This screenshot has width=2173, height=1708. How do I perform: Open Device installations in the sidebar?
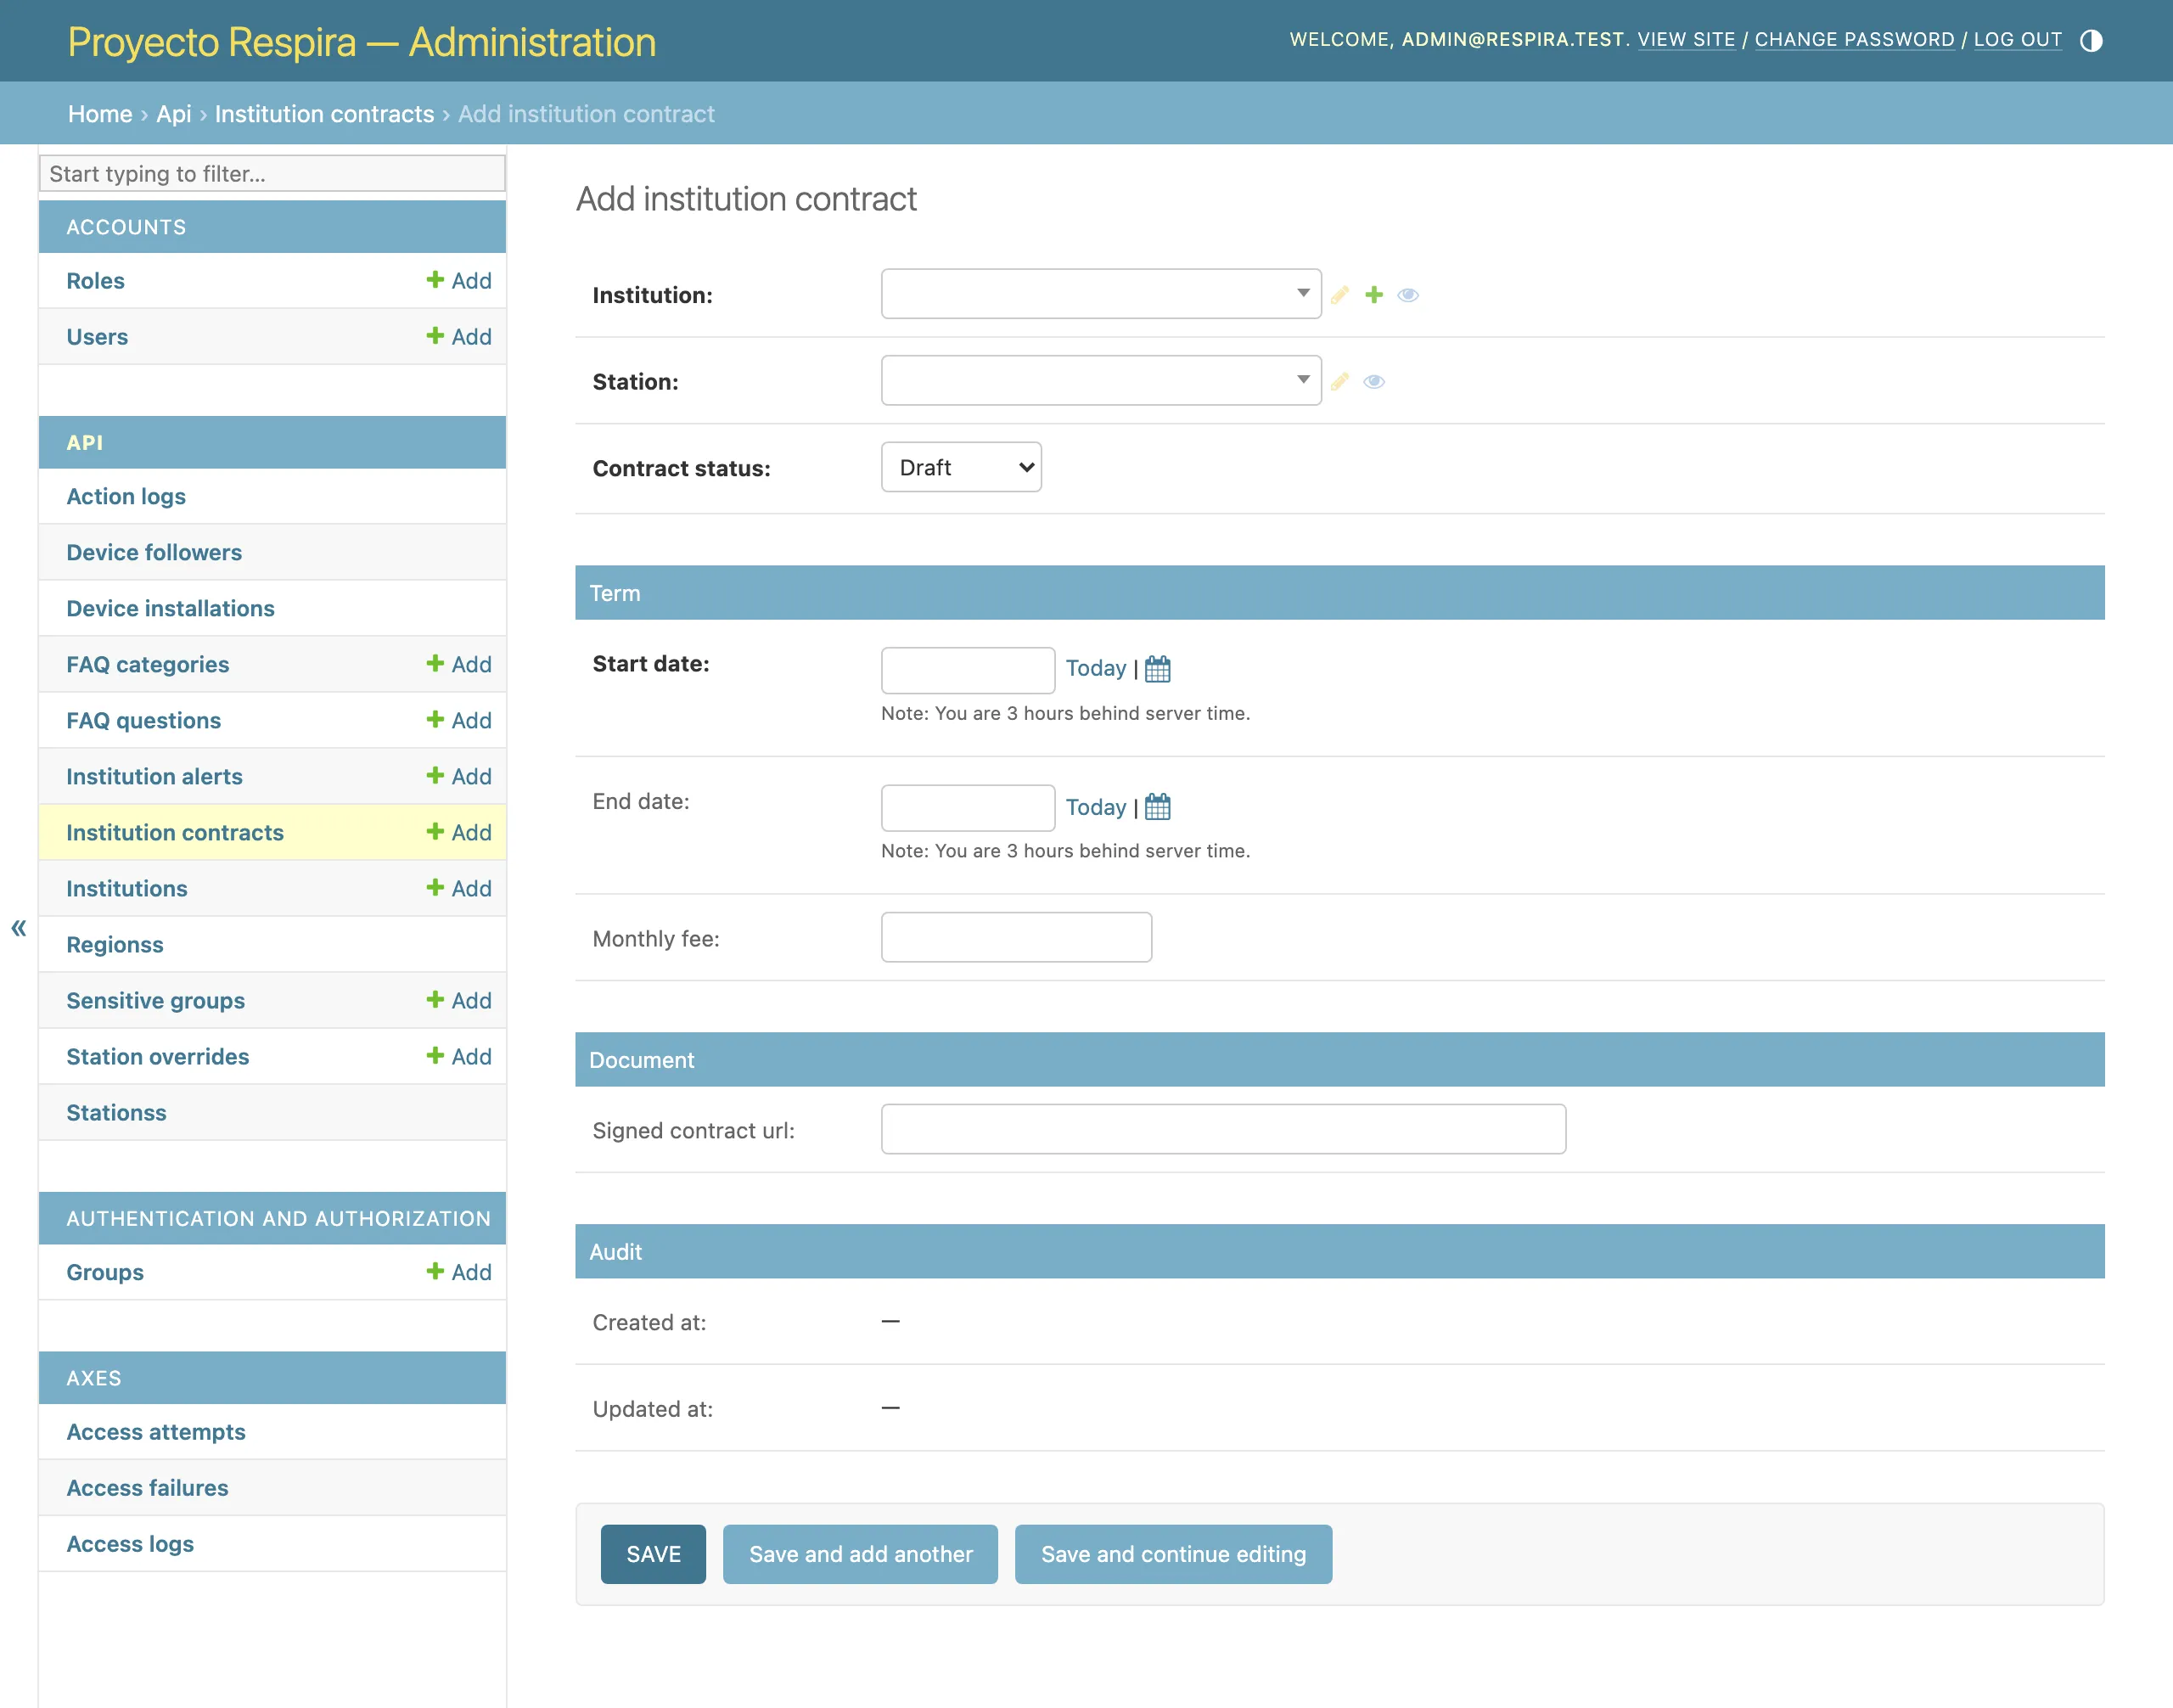(170, 608)
